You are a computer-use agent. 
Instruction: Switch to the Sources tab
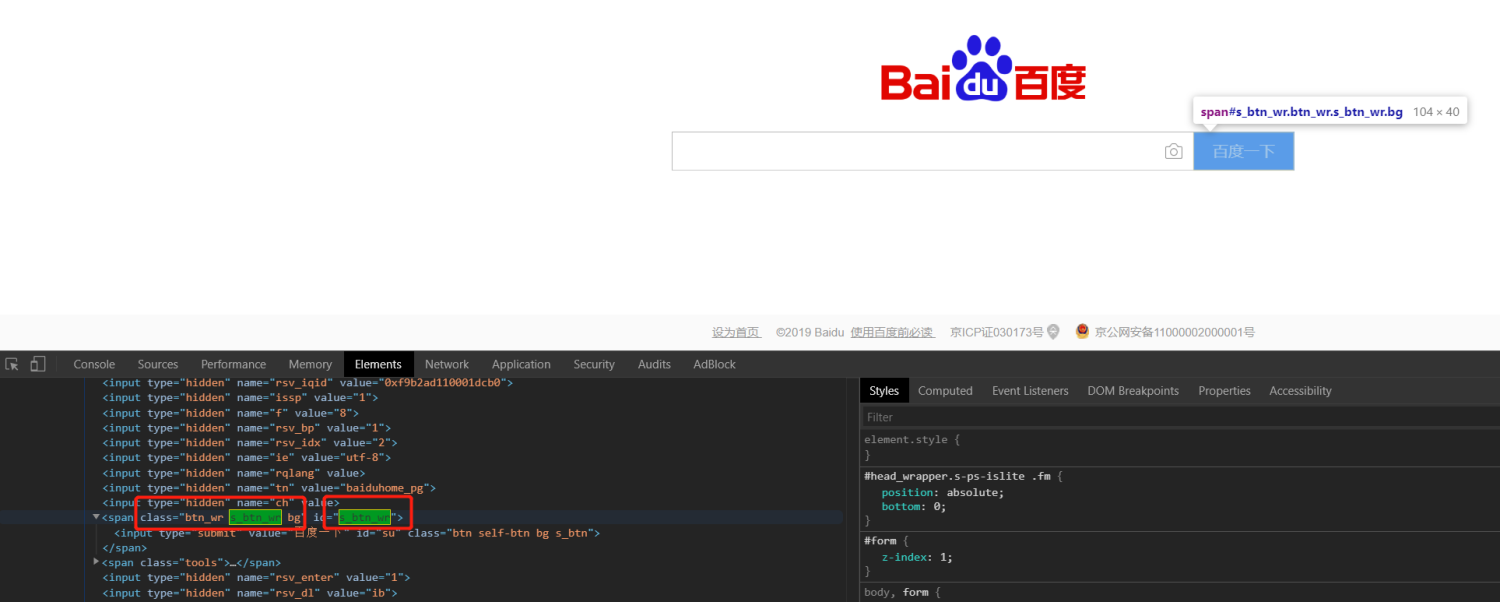point(158,364)
